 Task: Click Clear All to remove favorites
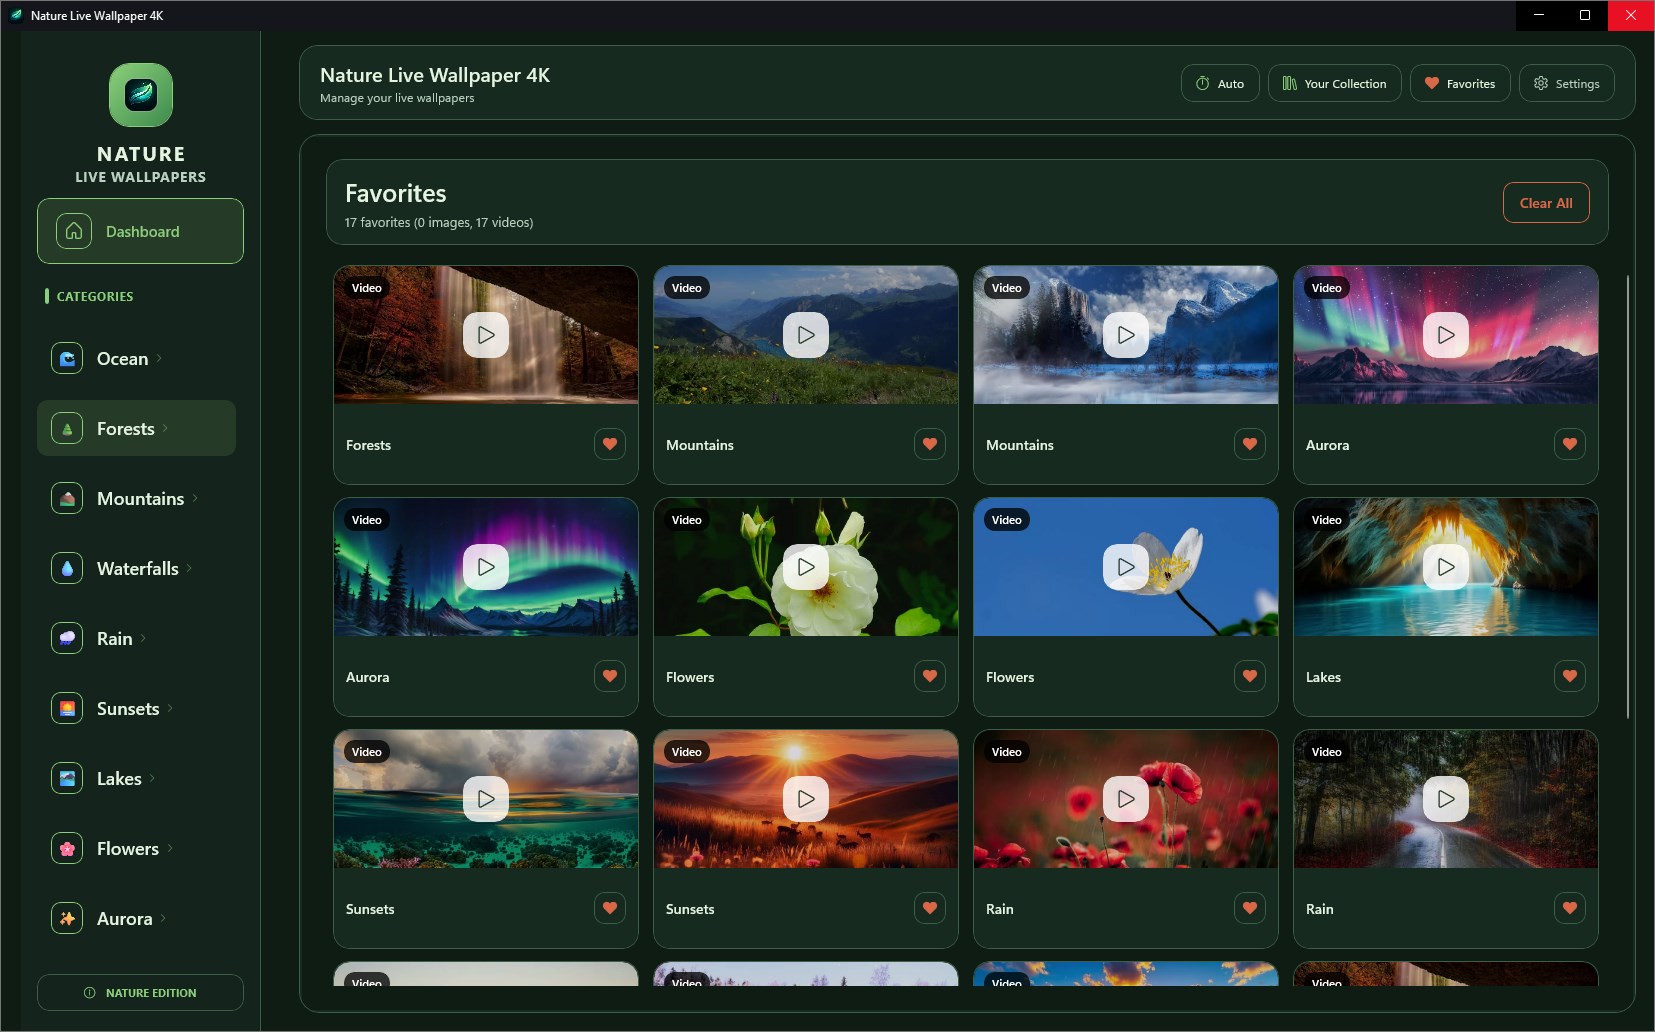pyautogui.click(x=1546, y=203)
